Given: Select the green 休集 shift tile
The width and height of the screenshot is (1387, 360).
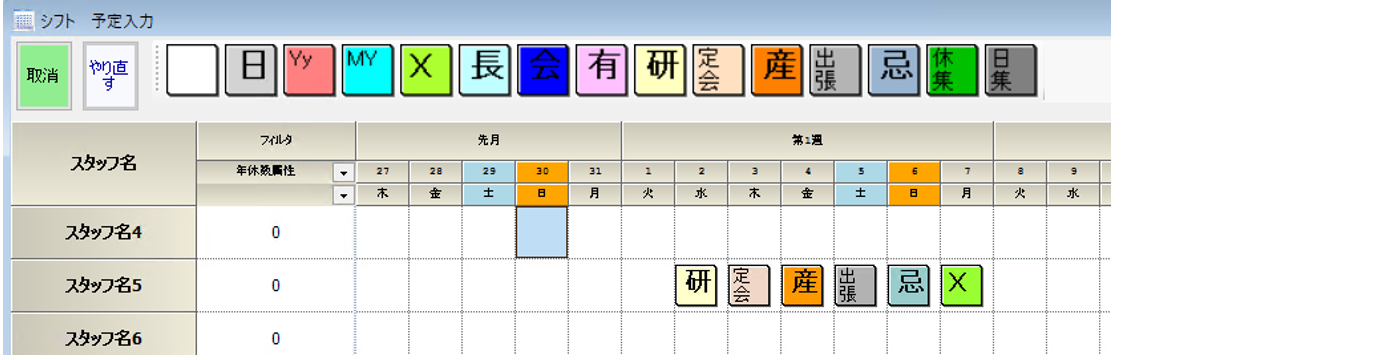Looking at the screenshot, I should [952, 70].
